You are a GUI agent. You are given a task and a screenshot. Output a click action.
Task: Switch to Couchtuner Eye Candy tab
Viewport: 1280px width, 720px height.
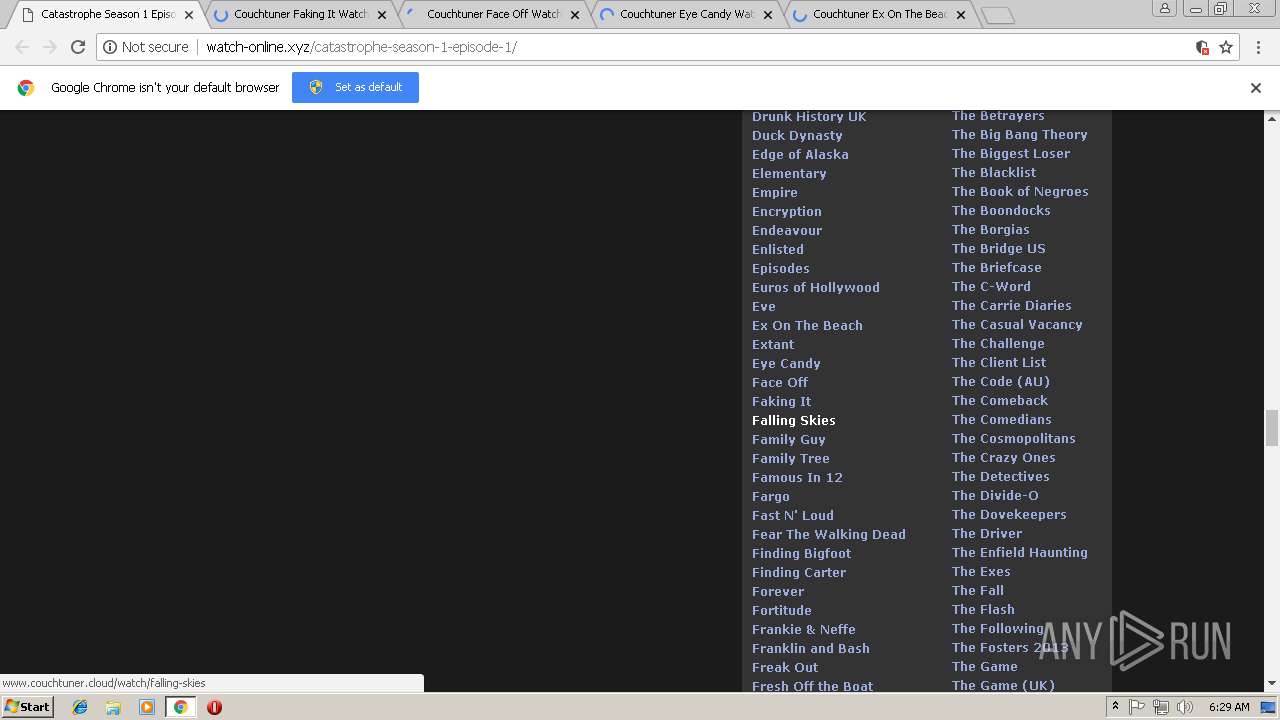686,15
